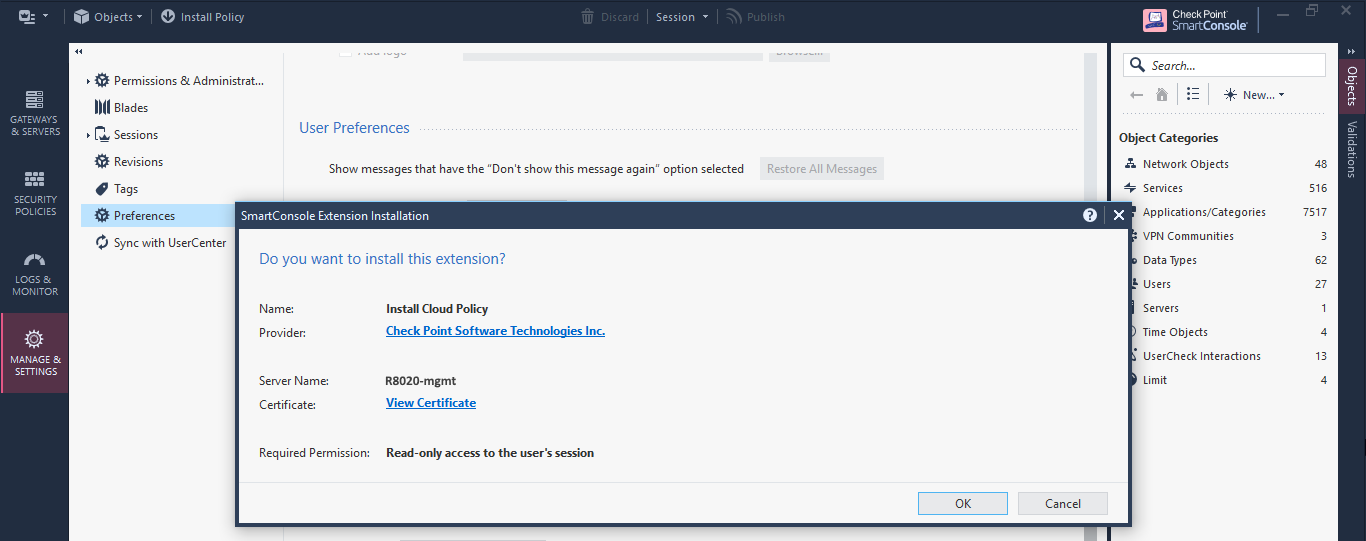Click the Restore All Messages button
This screenshot has height=541, width=1366.
point(822,169)
